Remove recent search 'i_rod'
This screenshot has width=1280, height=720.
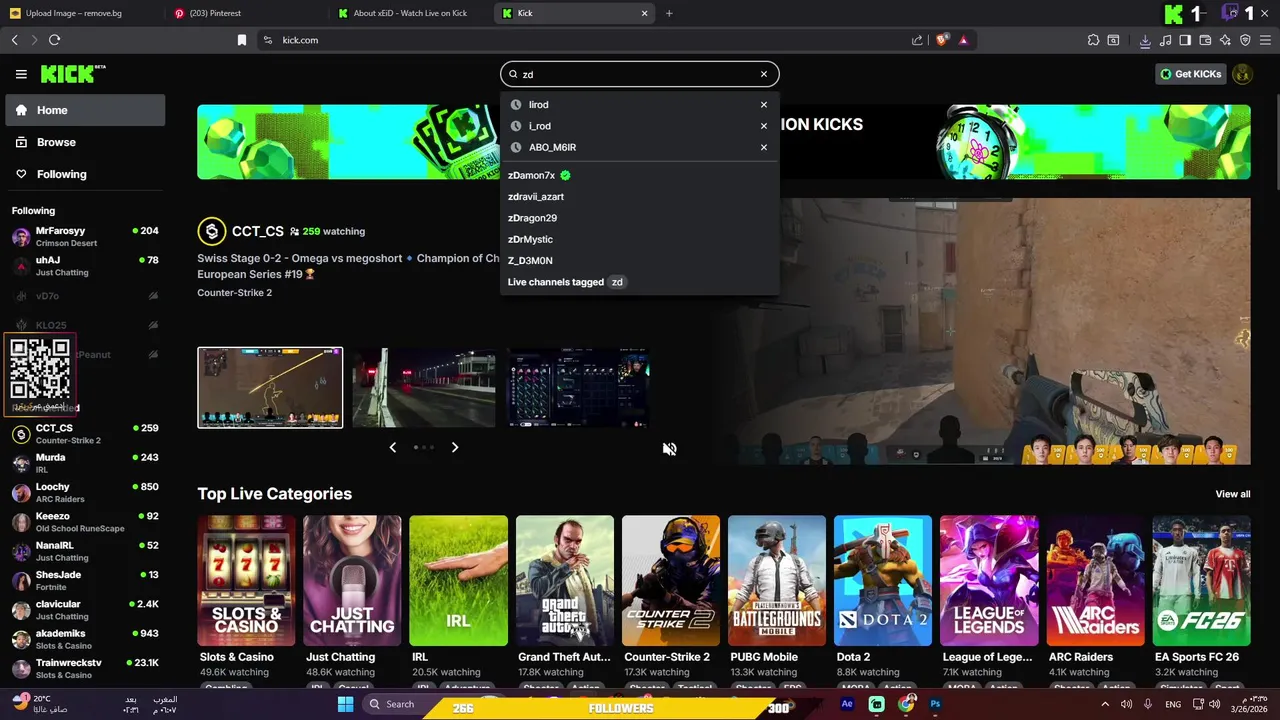click(x=764, y=126)
